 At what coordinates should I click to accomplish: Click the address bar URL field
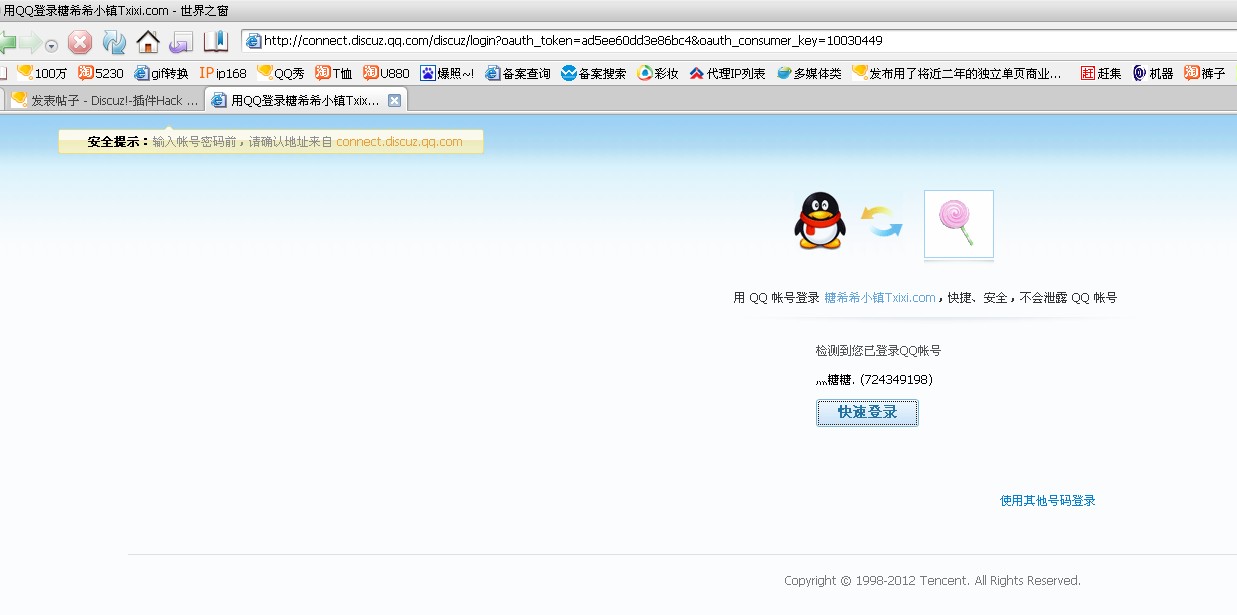[x=738, y=41]
